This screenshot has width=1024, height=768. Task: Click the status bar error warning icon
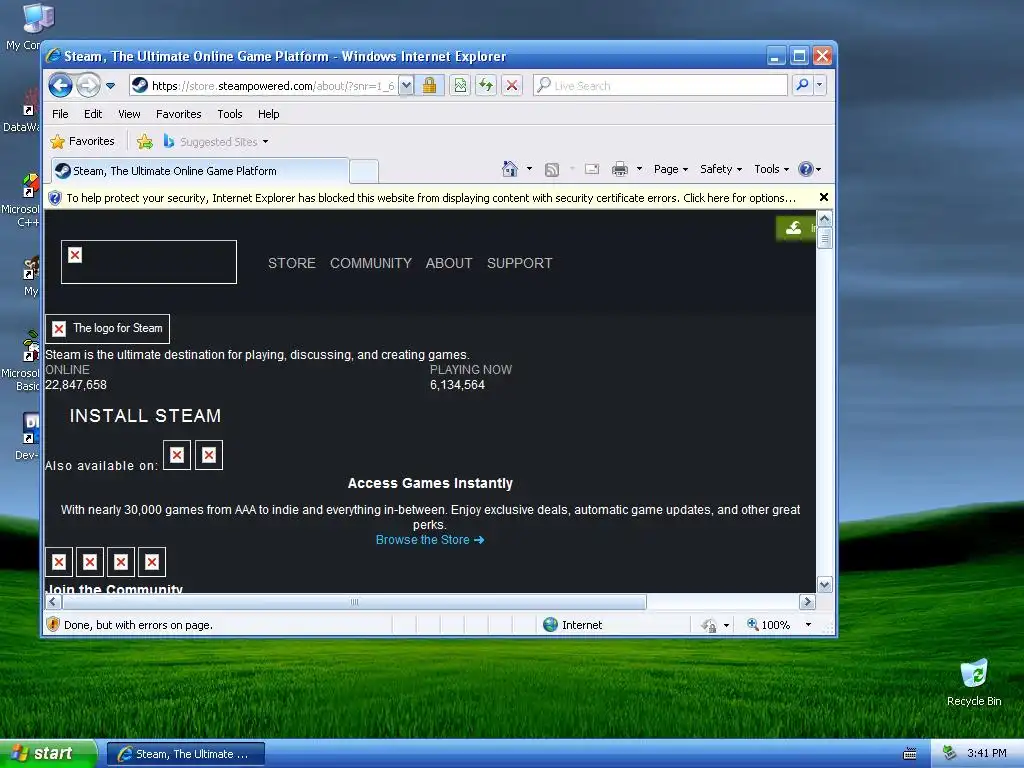coord(54,624)
